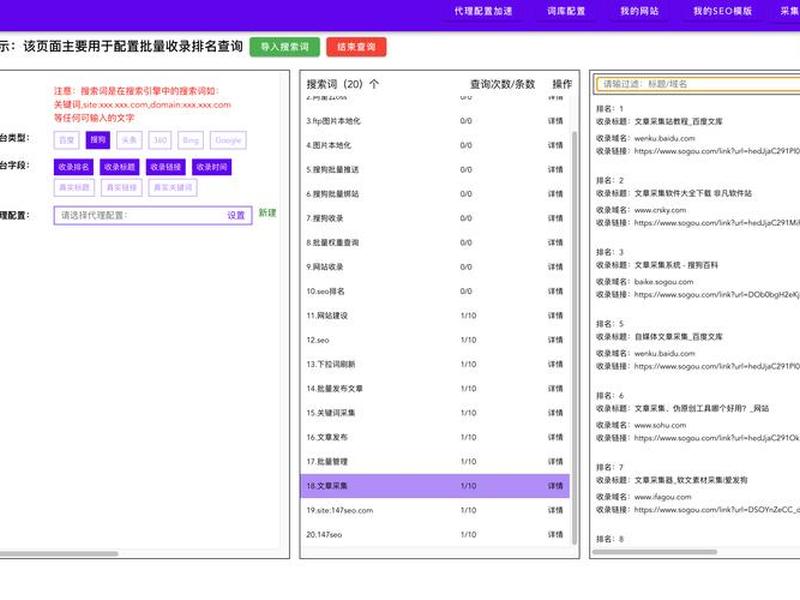Enable the 真实标题 field
This screenshot has width=800, height=600.
click(x=74, y=187)
